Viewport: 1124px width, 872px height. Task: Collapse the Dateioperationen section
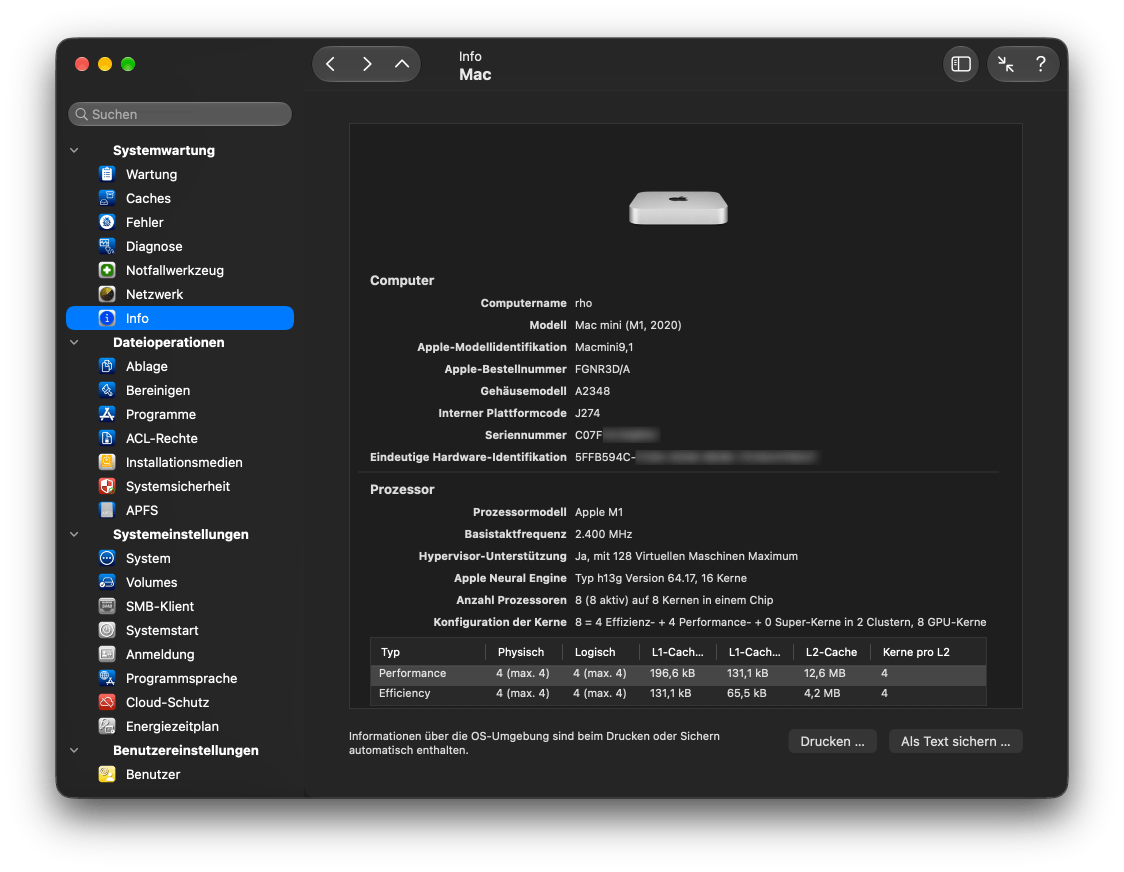[75, 343]
